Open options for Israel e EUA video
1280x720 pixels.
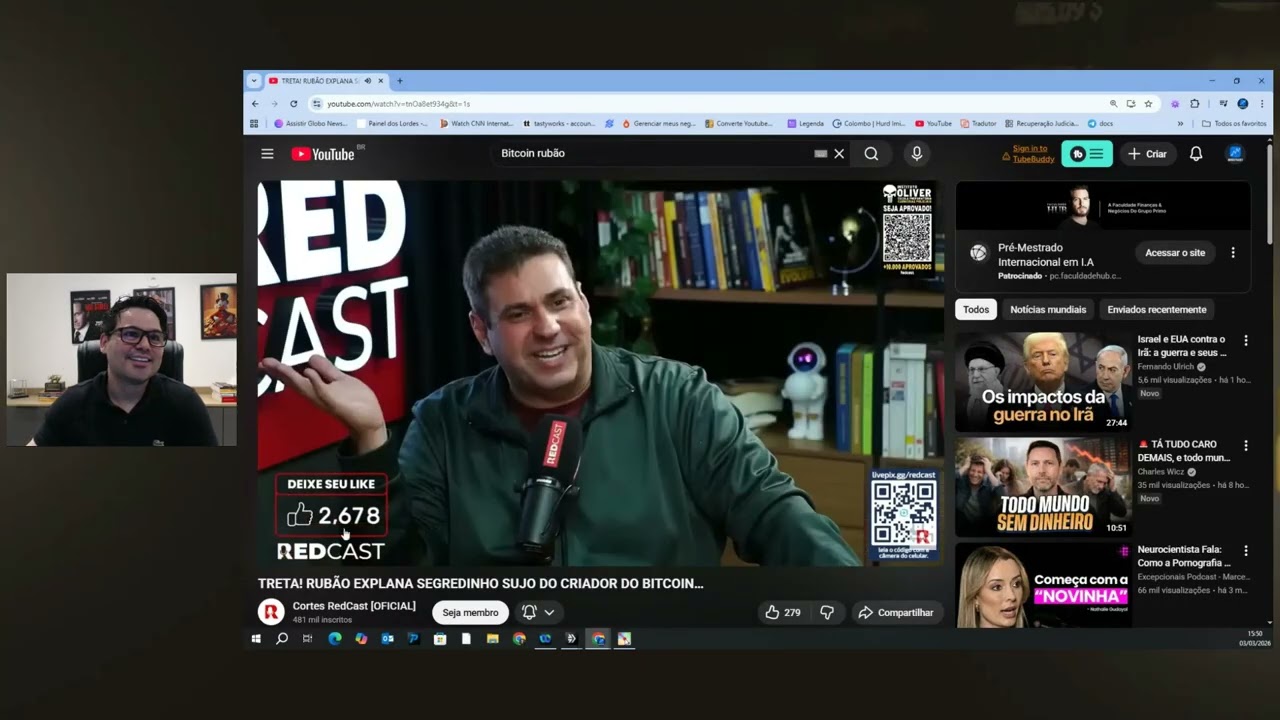pos(1246,340)
